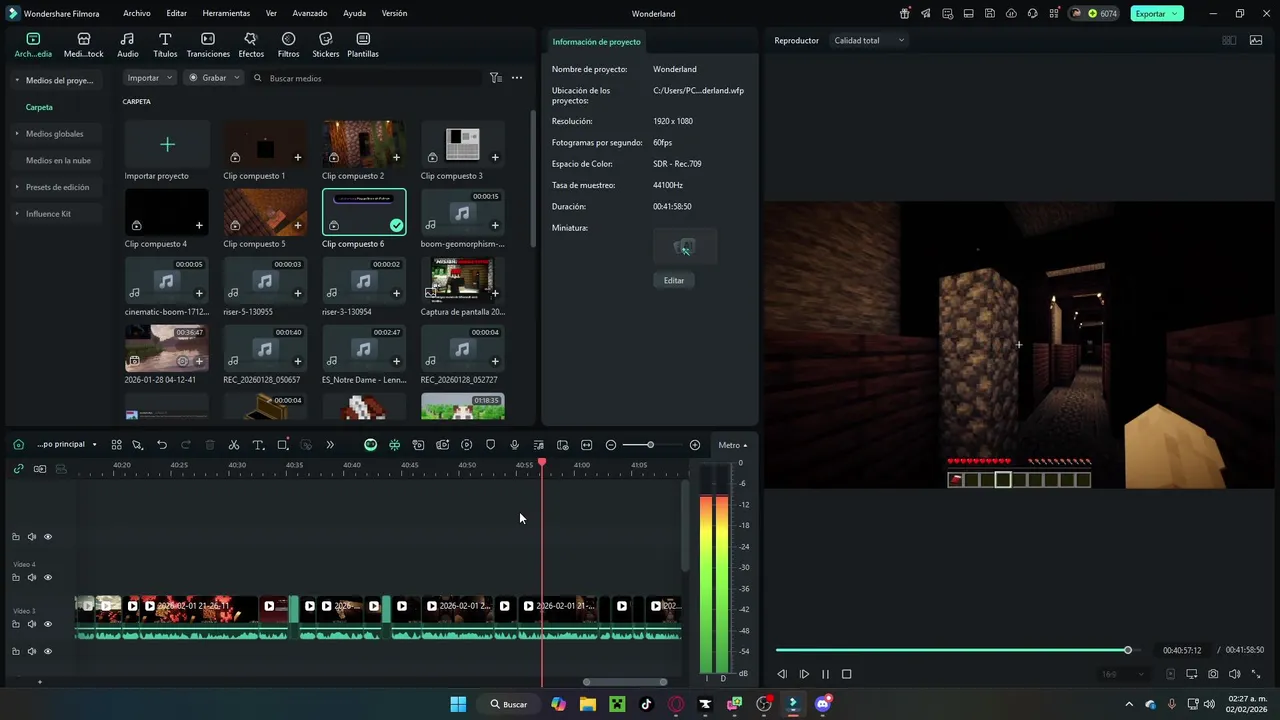1280x720 pixels.
Task: Click the gift box icon in title bar
Action: pos(905,13)
